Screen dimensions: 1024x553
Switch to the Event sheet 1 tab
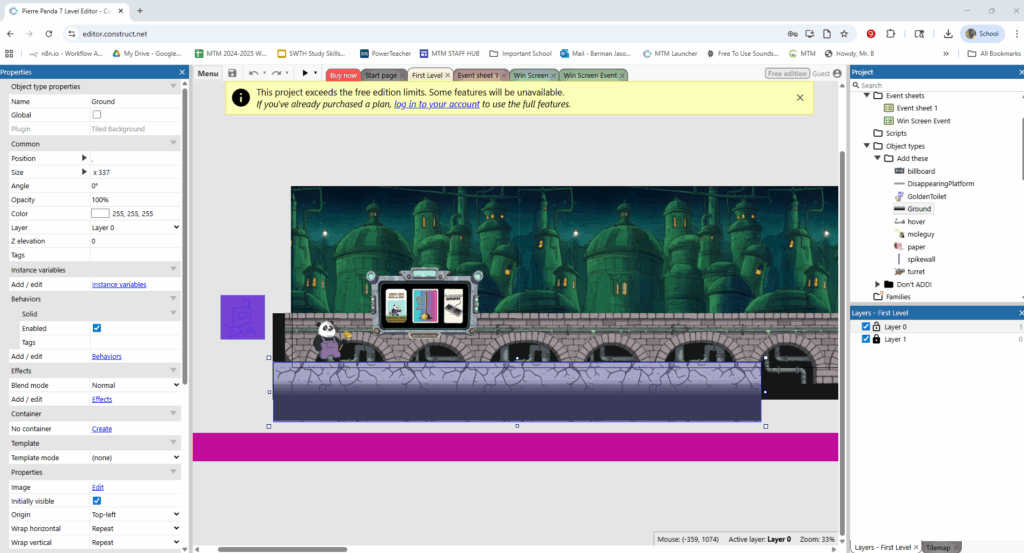[476, 75]
